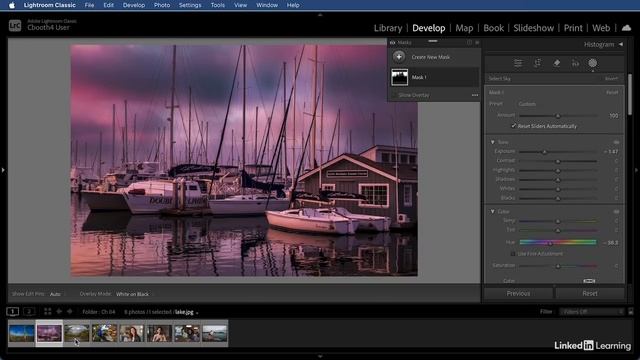Viewport: 640px width, 360px height.
Task: Open the Settings menu in menu bar
Action: point(190,5)
